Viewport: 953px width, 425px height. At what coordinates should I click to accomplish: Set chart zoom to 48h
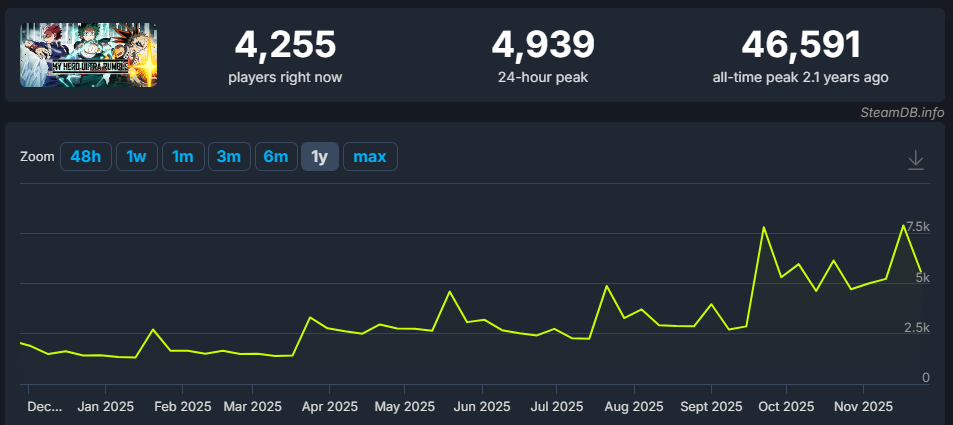click(86, 157)
